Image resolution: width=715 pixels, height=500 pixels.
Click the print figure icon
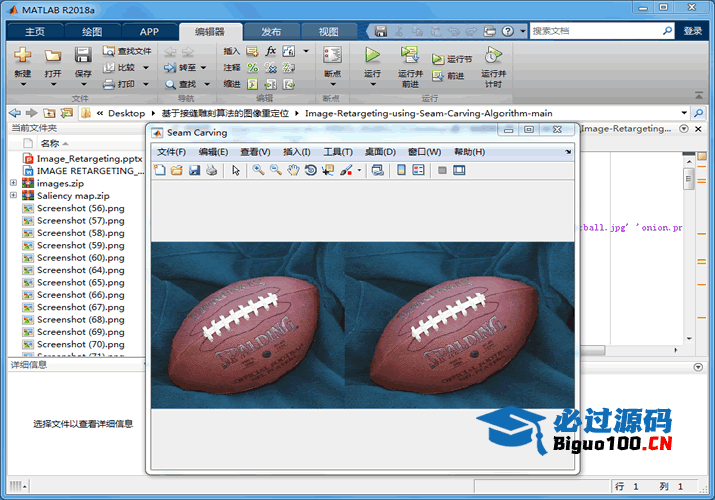click(x=211, y=170)
